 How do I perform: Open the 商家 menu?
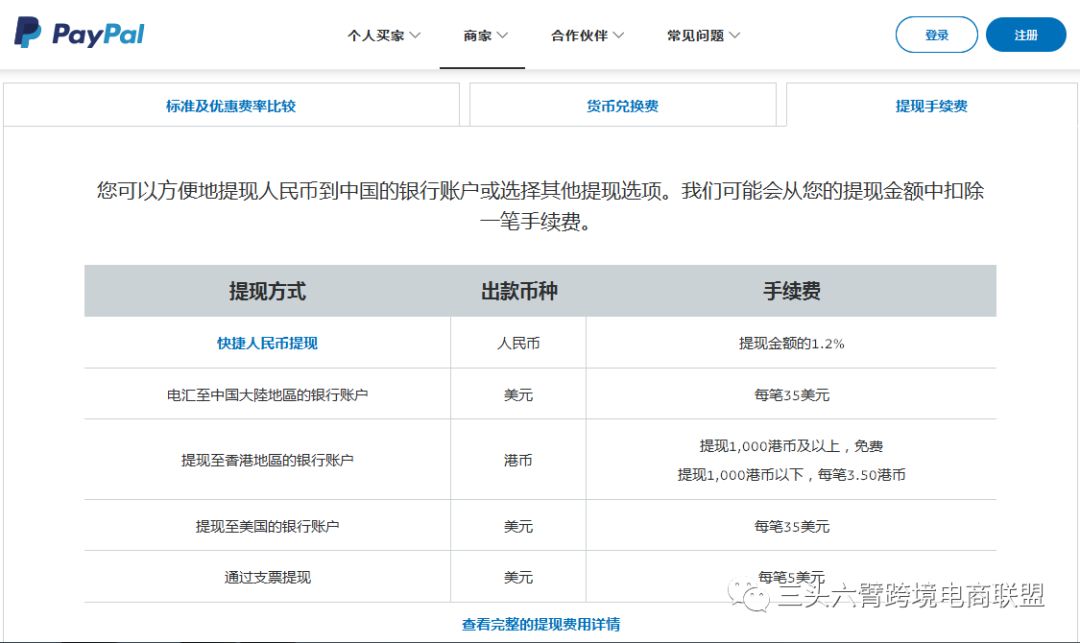(x=485, y=35)
